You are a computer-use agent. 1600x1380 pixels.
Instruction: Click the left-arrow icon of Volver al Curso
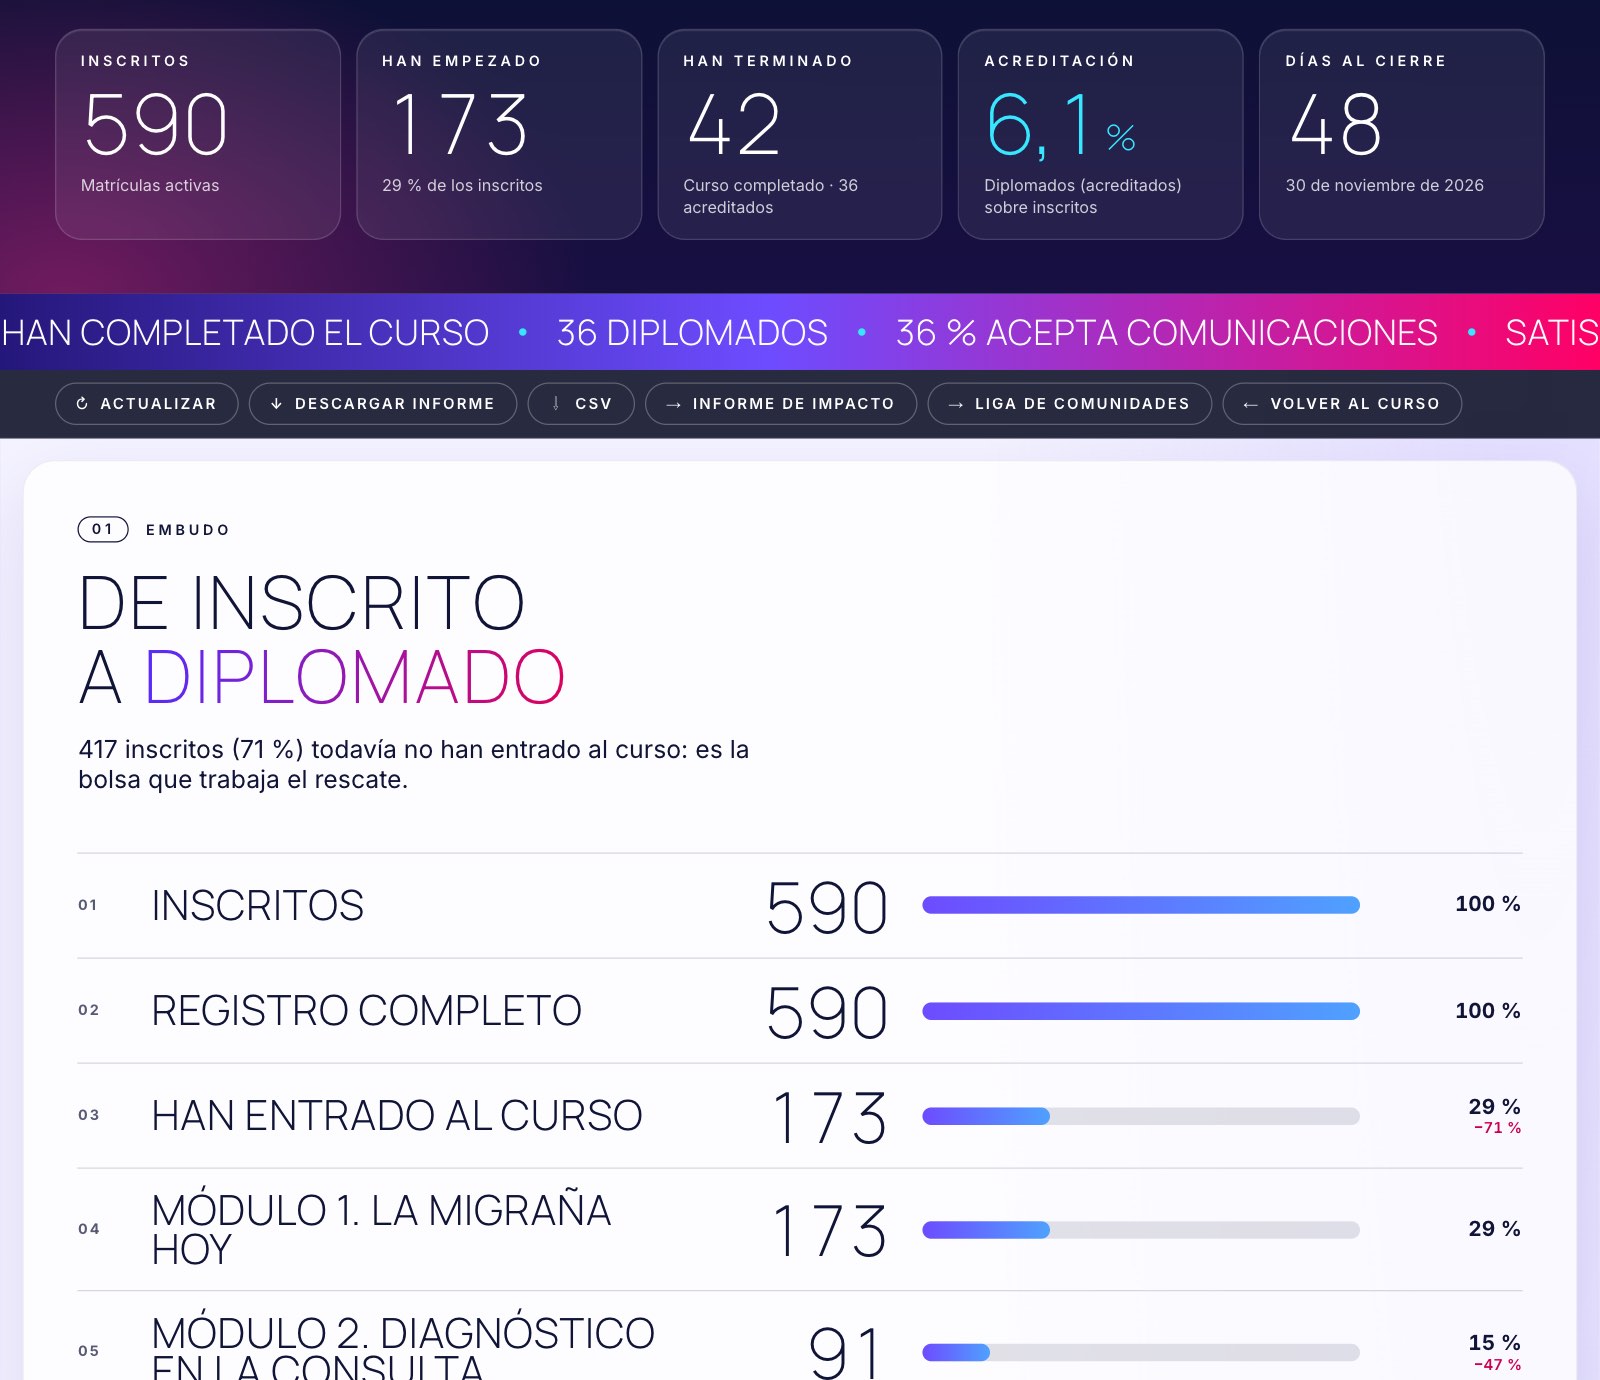pos(1250,404)
